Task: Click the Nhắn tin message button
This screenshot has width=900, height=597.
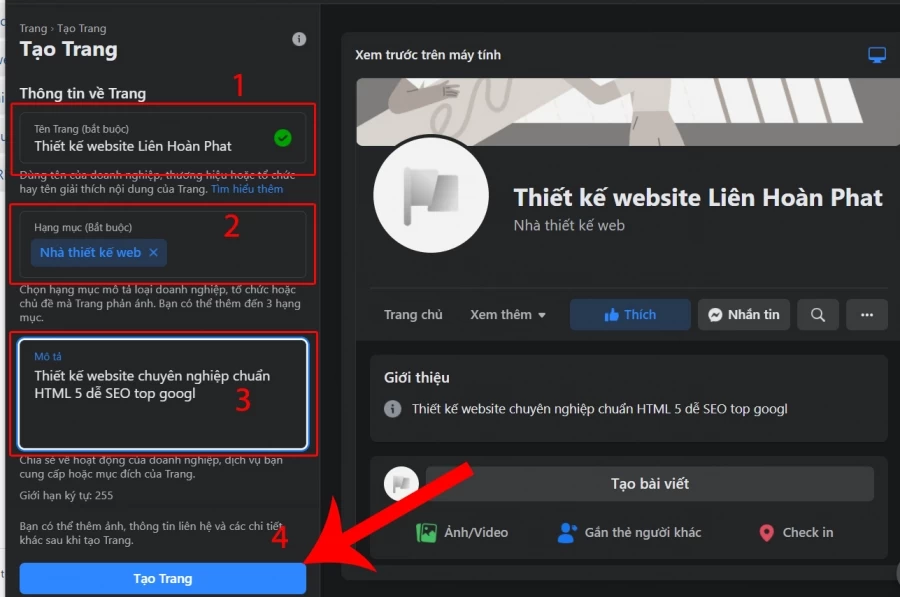Action: click(743, 315)
